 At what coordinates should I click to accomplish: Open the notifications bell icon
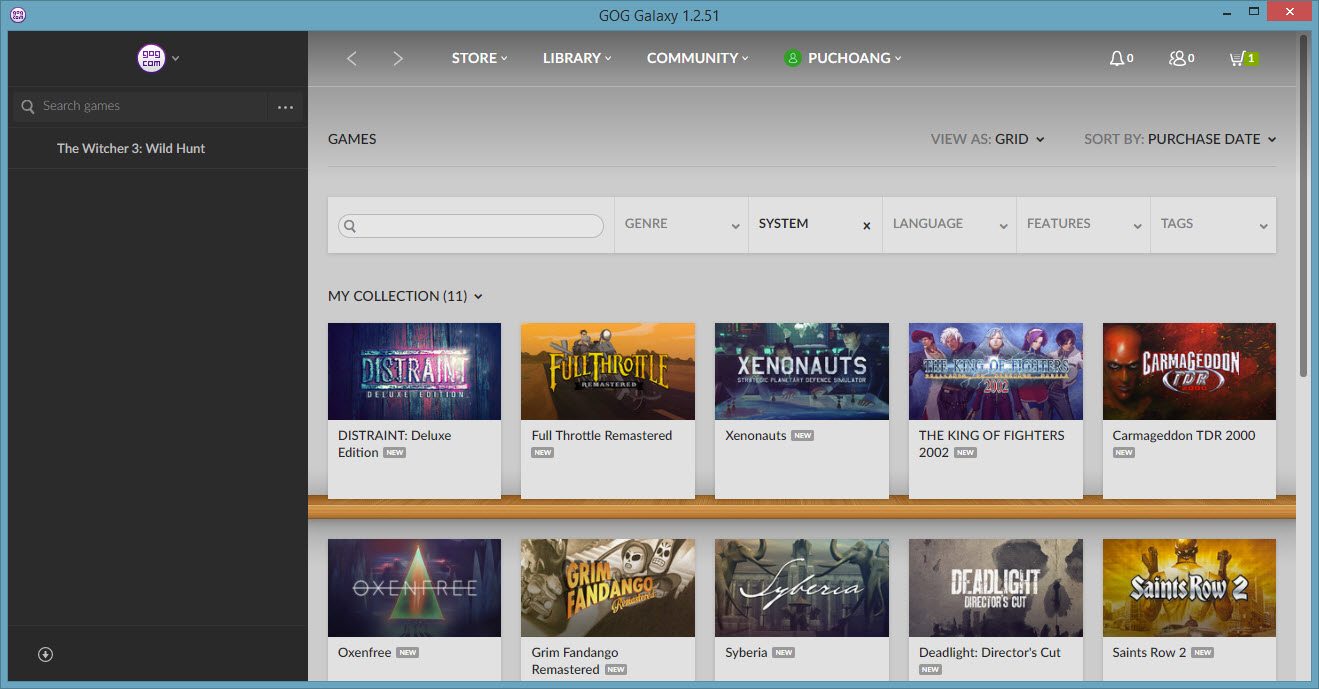[x=1116, y=58]
